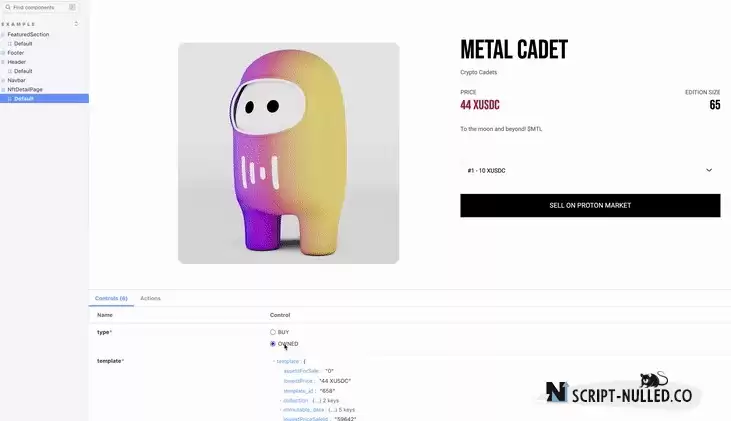Expand the collection 2 keys node
Screen dimensions: 731x421
point(281,400)
